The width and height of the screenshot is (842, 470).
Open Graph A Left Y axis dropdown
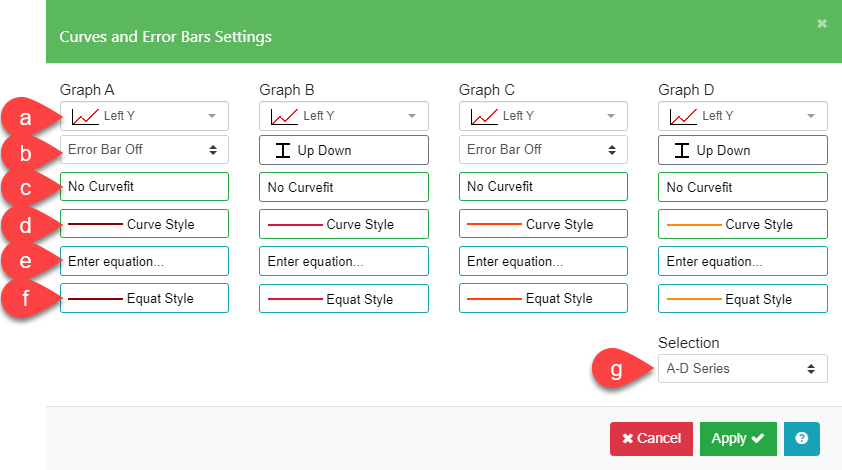pyautogui.click(x=144, y=116)
